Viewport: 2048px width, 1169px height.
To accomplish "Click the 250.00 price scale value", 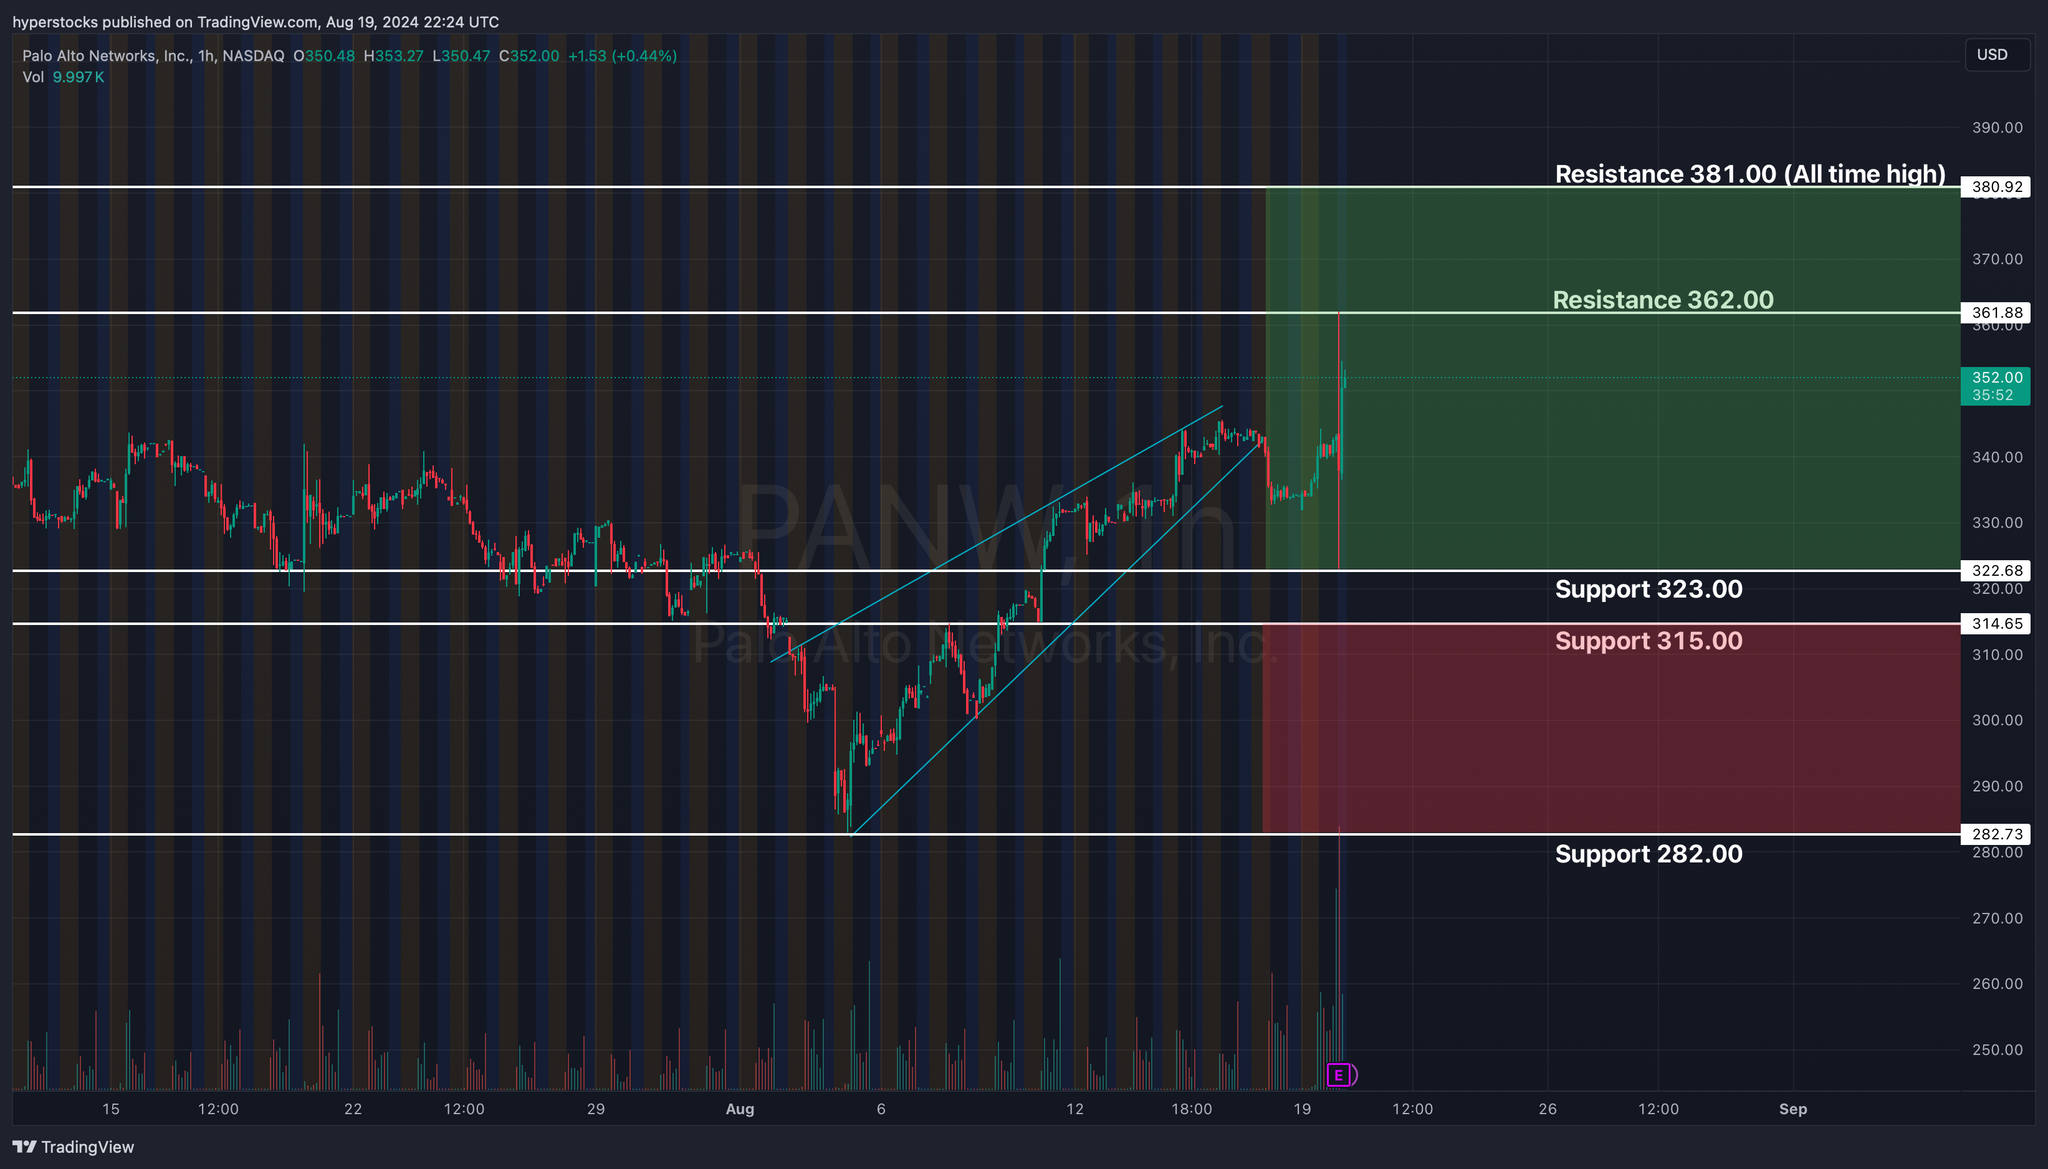I will pyautogui.click(x=1997, y=1050).
